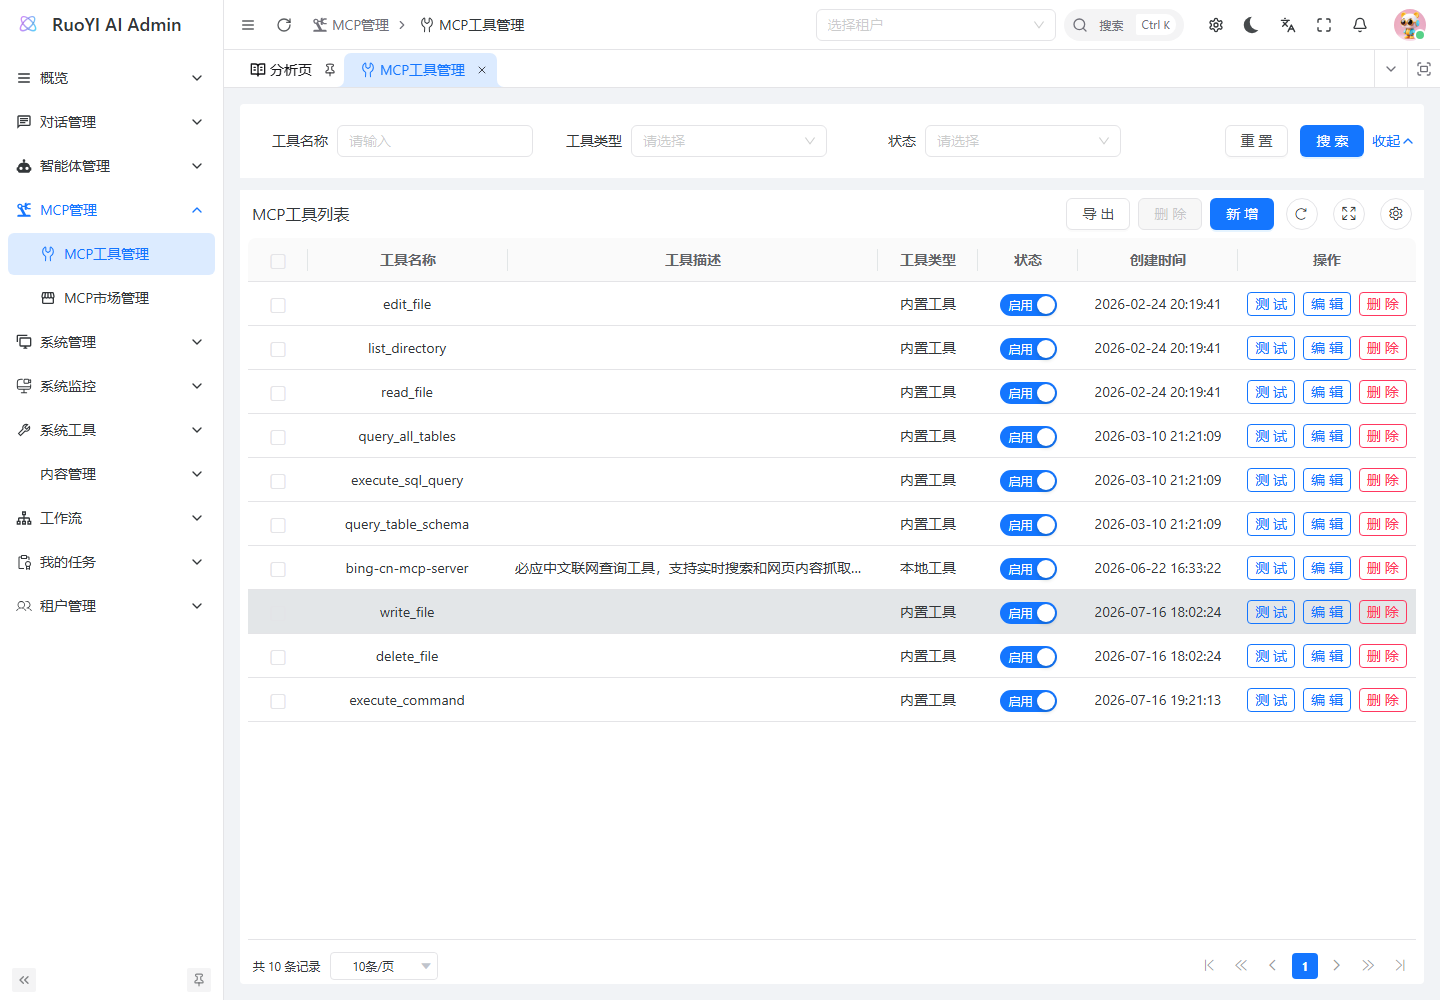Screen dimensions: 1440x1000
Task: Open the user avatar menu
Action: point(1410,25)
